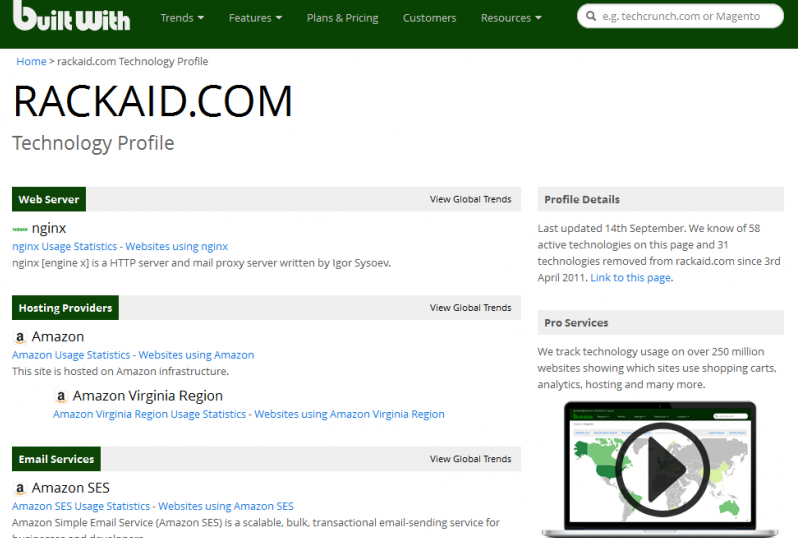This screenshot has width=798, height=538.
Task: Open the Trends dropdown menu
Action: coord(182,18)
